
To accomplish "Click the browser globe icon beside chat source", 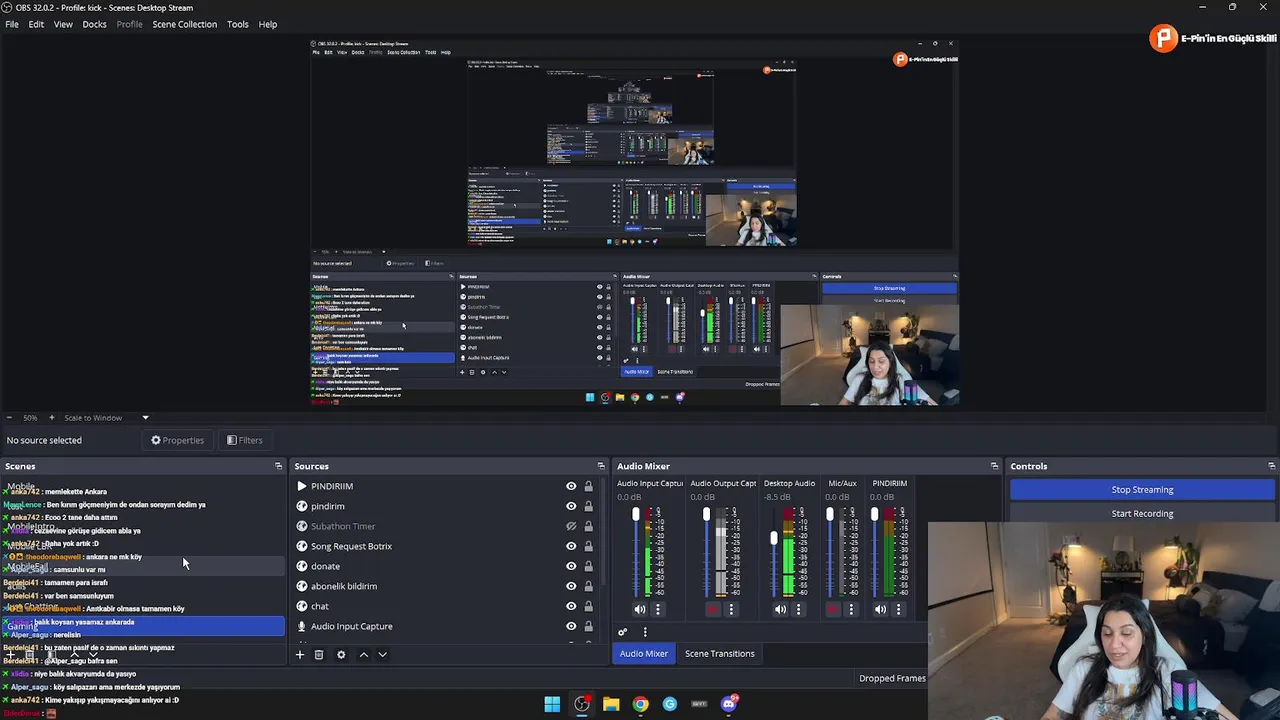I will (301, 606).
